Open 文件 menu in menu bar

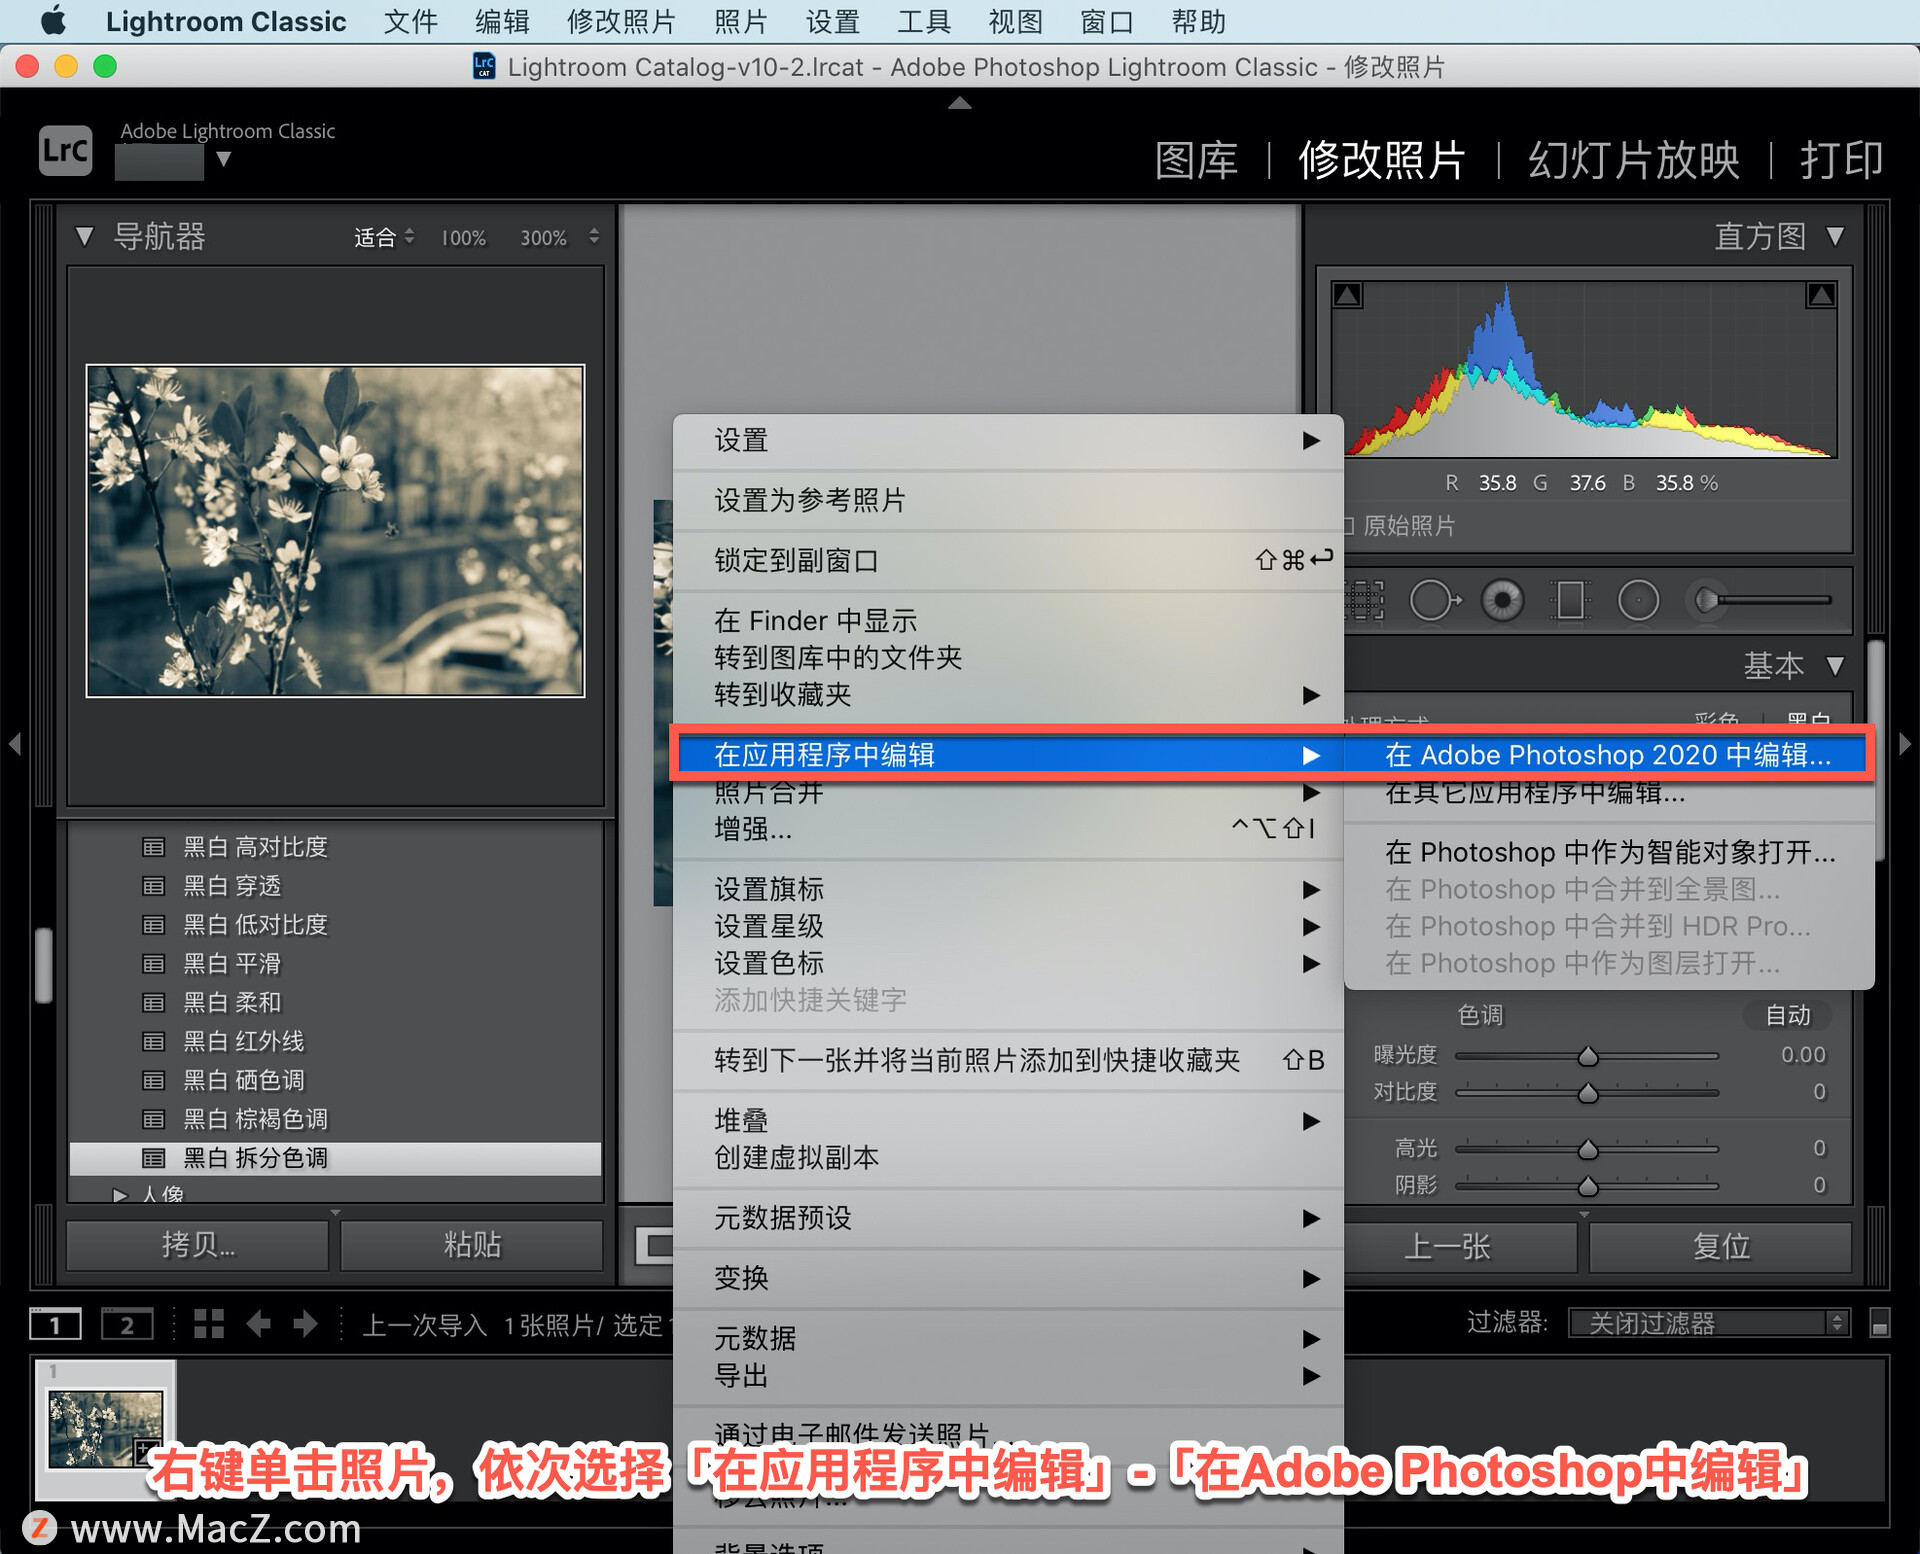[411, 21]
